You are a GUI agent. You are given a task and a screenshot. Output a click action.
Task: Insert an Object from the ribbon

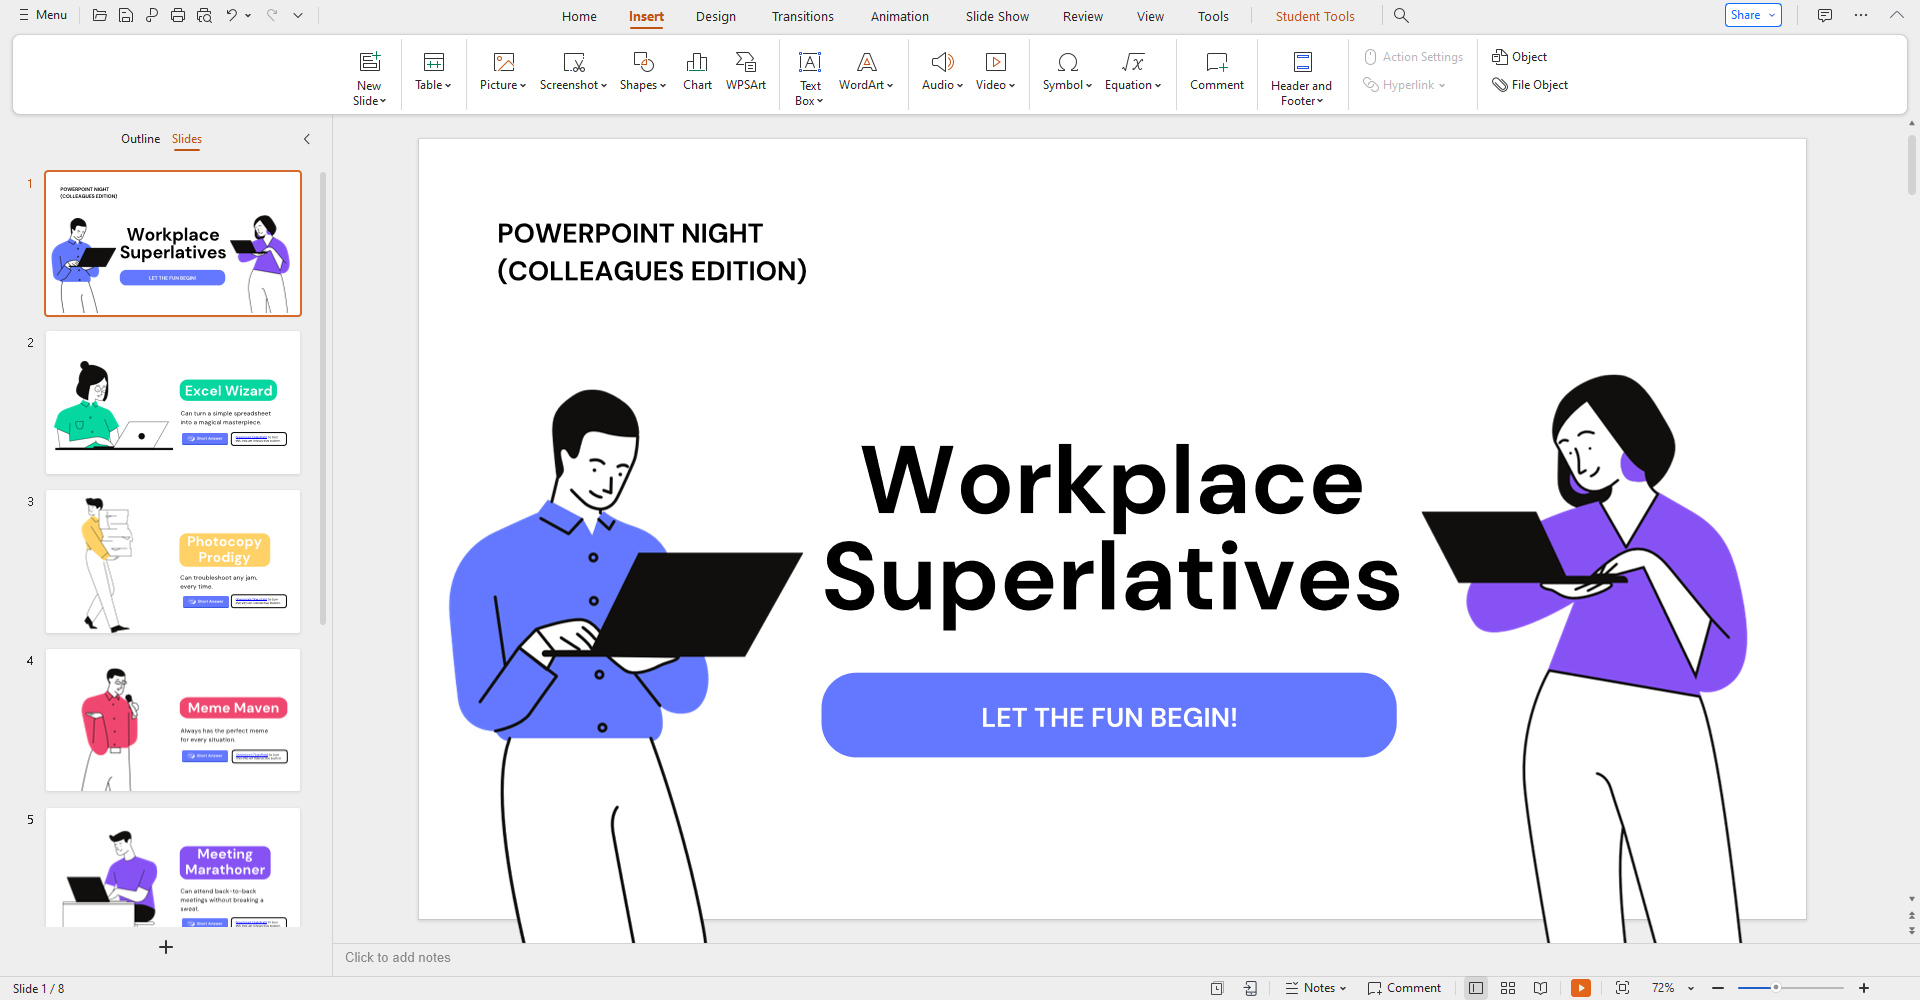(x=1520, y=57)
